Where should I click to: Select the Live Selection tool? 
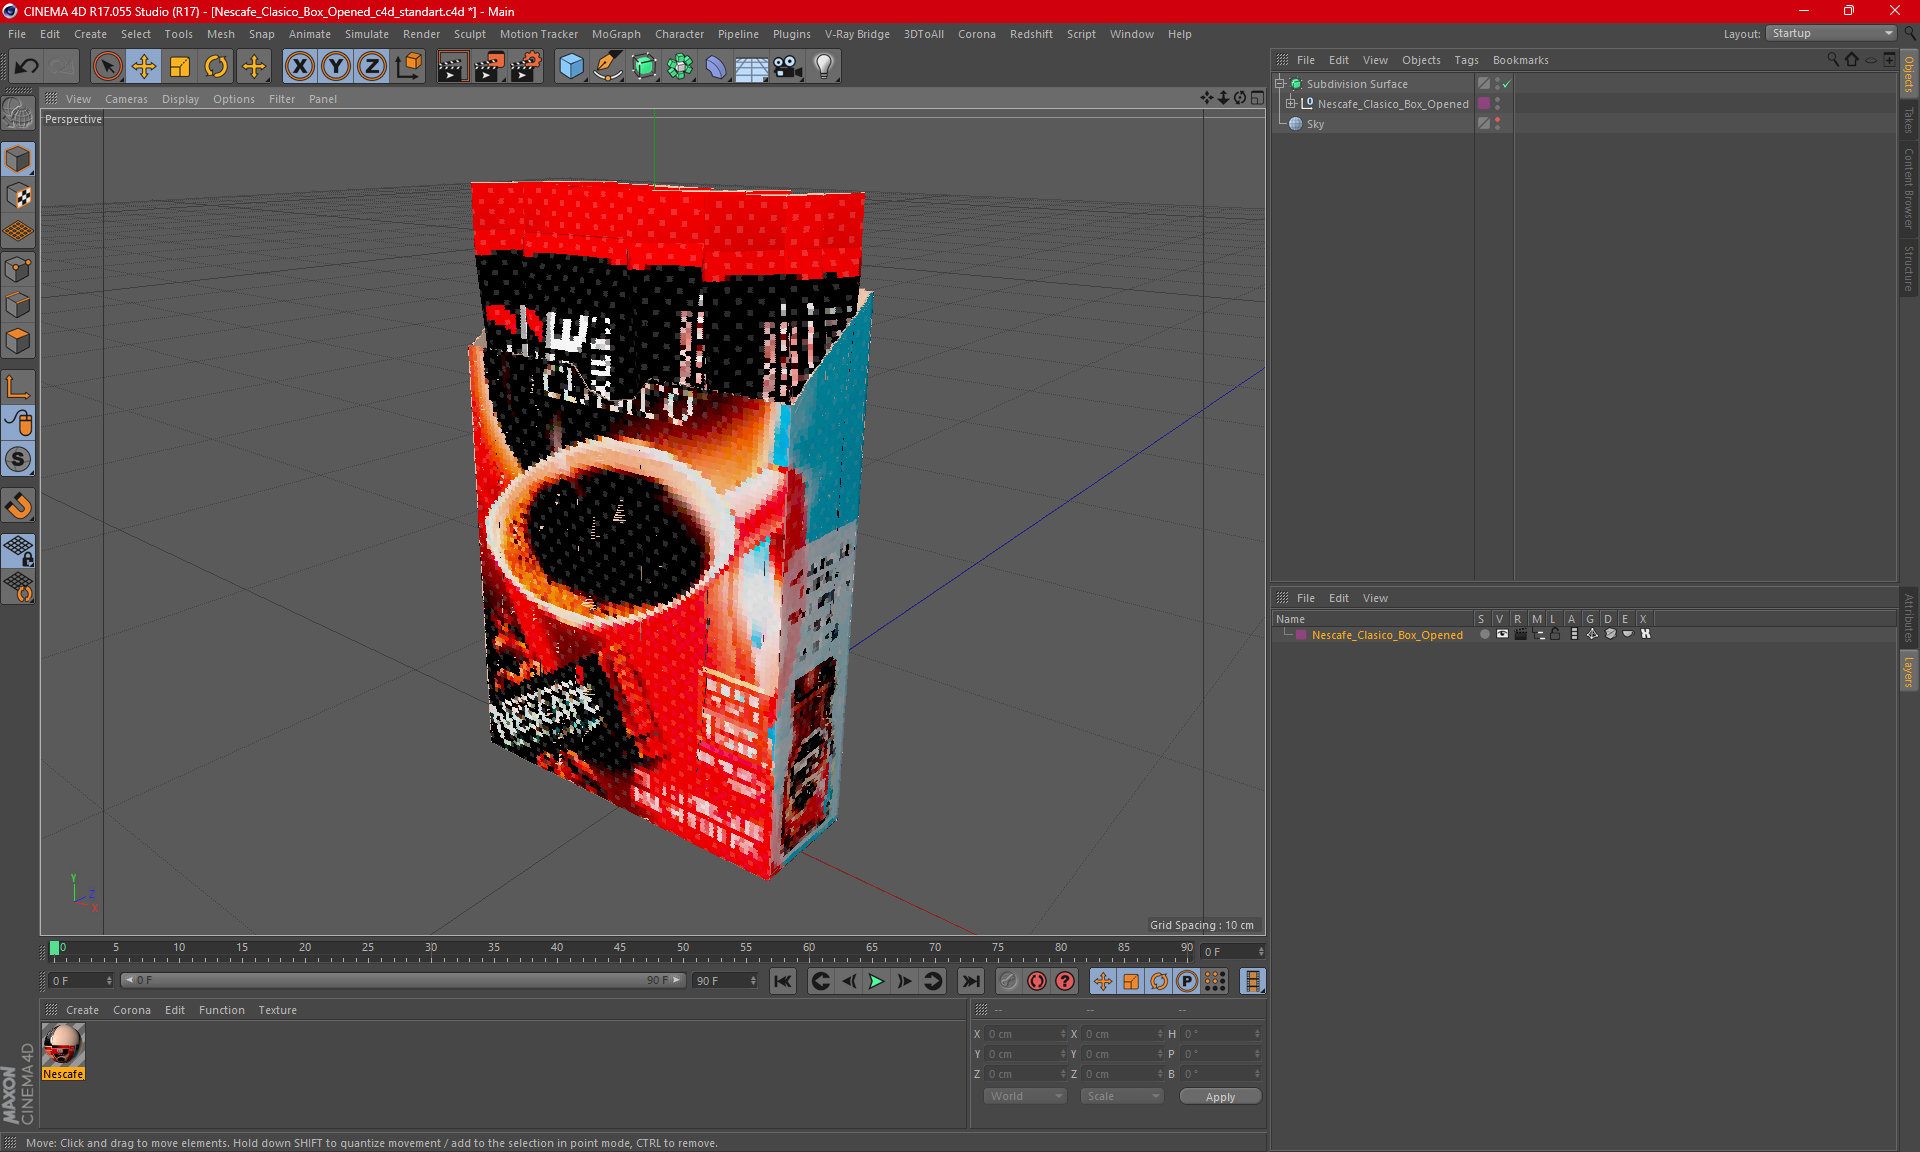[107, 66]
